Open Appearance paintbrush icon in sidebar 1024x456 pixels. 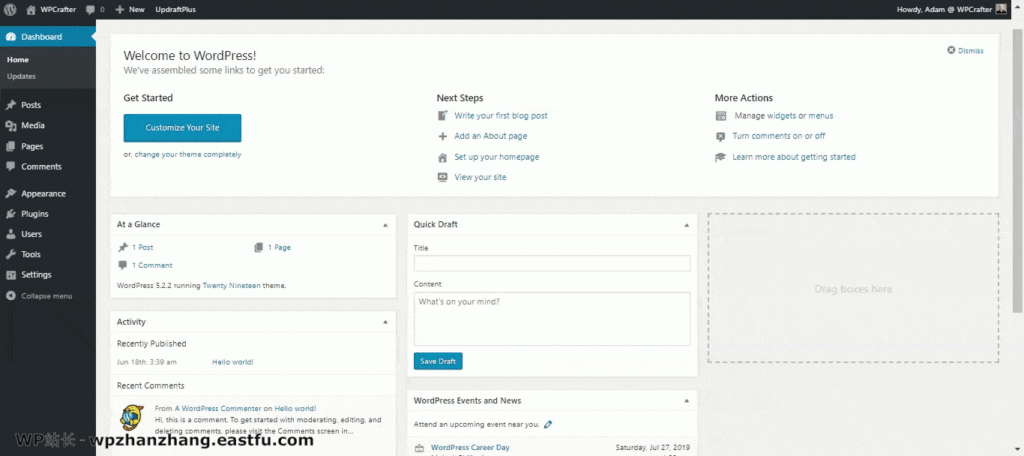pos(11,194)
